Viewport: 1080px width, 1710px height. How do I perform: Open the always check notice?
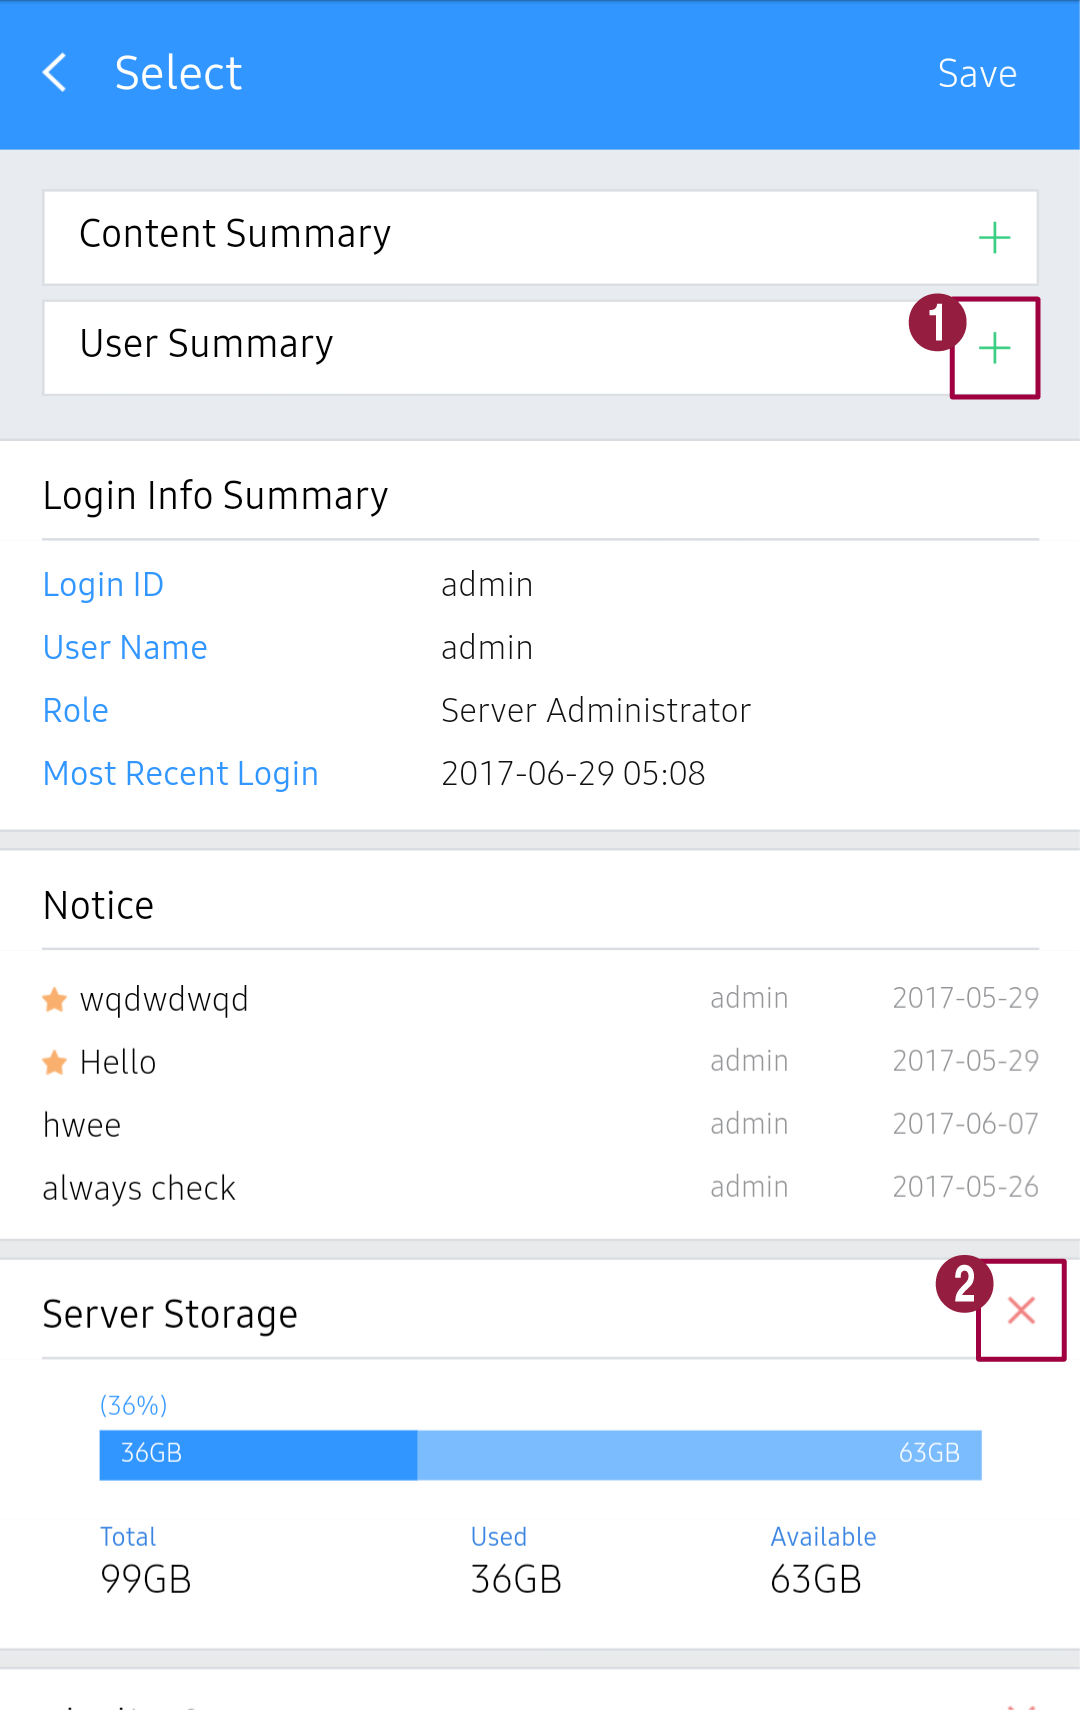tap(139, 1188)
